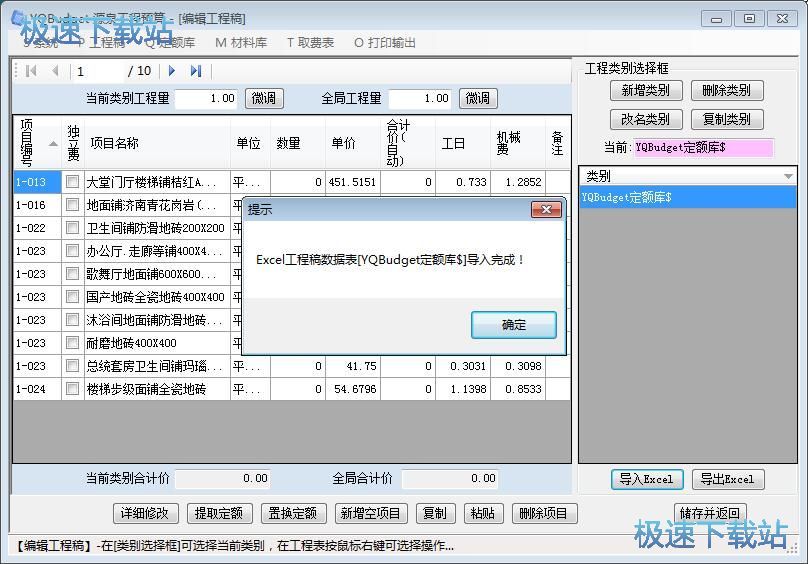Go to first record navigator icon
808x564 pixels.
[x=31, y=71]
